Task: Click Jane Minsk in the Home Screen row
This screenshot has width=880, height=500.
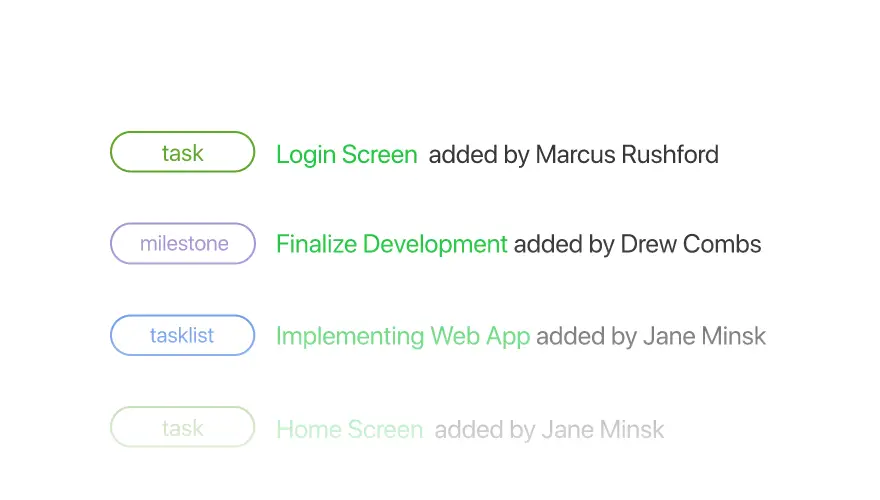Action: (x=603, y=430)
